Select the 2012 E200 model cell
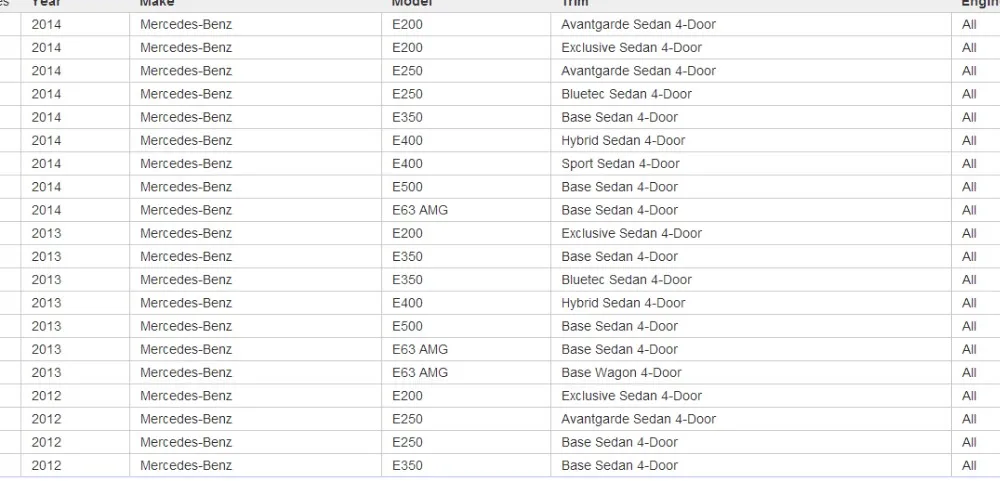Screen dimensions: 1000x481 click(407, 396)
